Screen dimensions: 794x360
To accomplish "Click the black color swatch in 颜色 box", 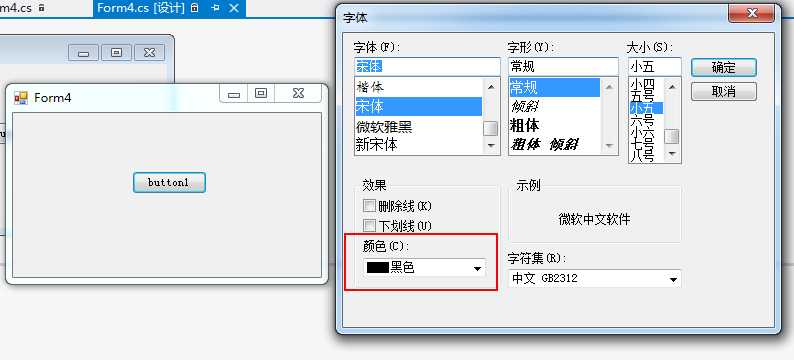I will click(378, 268).
